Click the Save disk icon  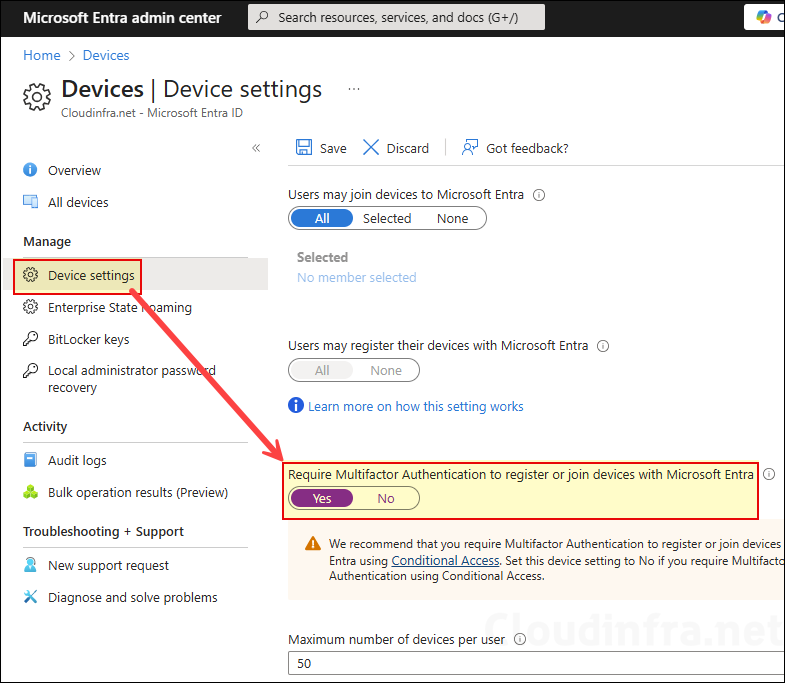tap(304, 148)
